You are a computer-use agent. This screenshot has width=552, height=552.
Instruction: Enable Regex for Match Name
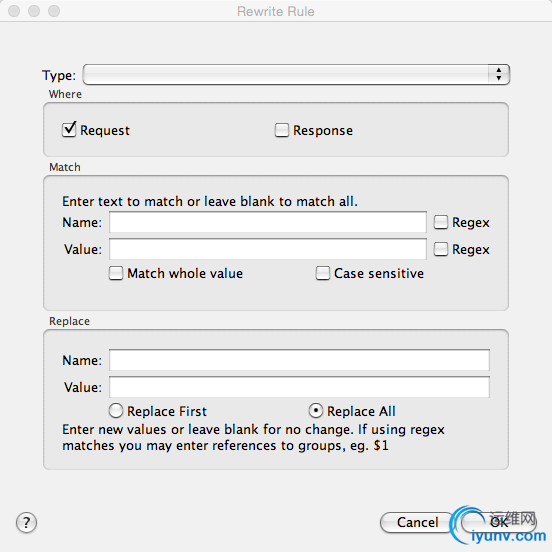click(x=441, y=222)
